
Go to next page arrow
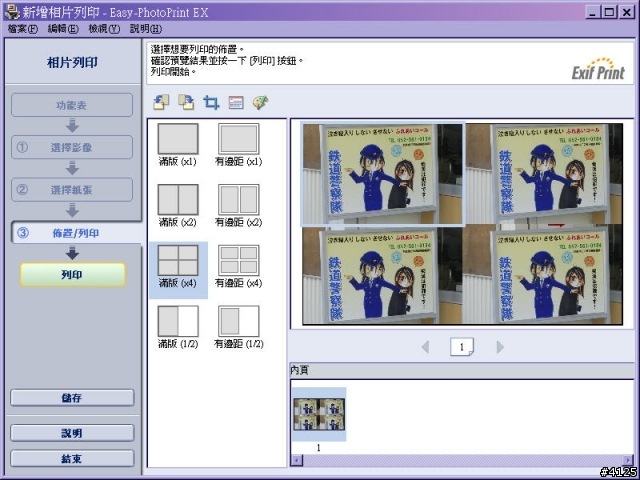pos(500,347)
